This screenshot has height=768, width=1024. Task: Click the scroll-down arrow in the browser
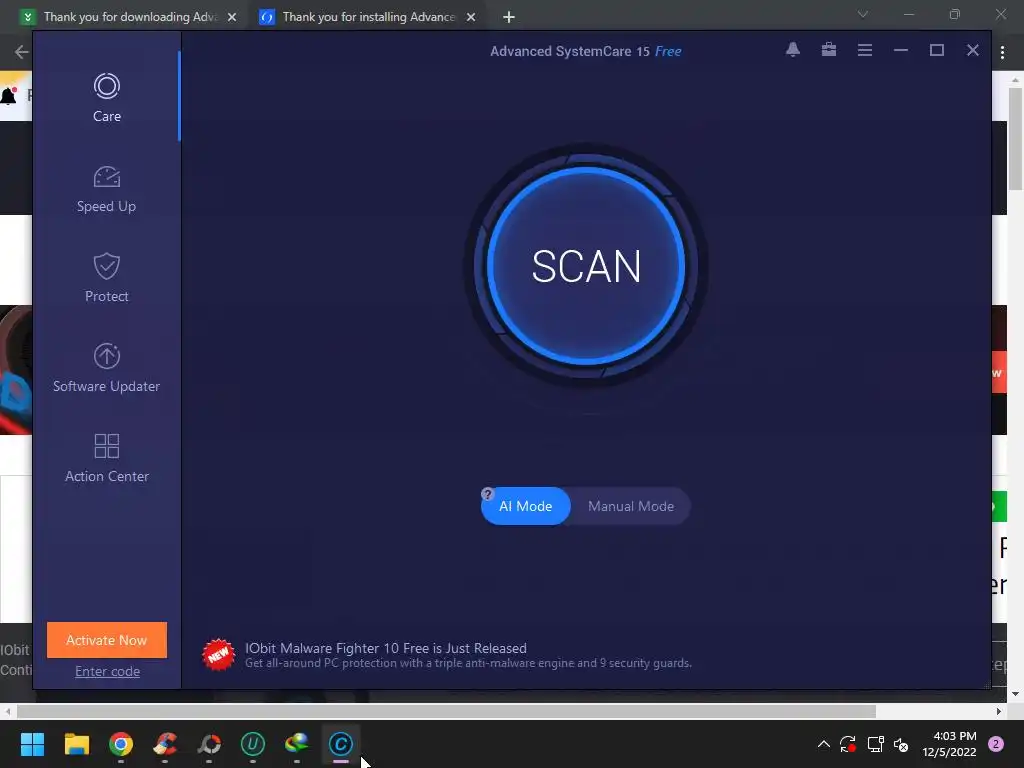click(1015, 694)
